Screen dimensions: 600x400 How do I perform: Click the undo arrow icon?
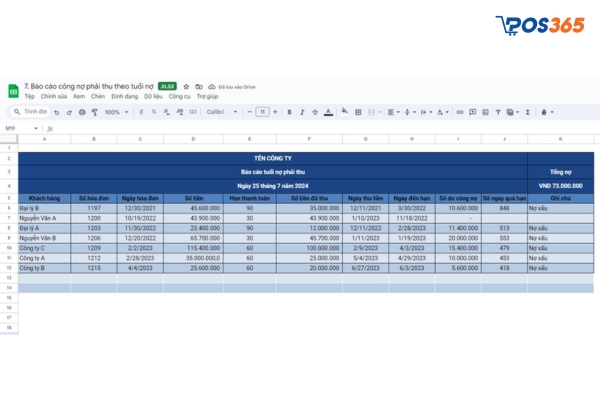tap(57, 112)
